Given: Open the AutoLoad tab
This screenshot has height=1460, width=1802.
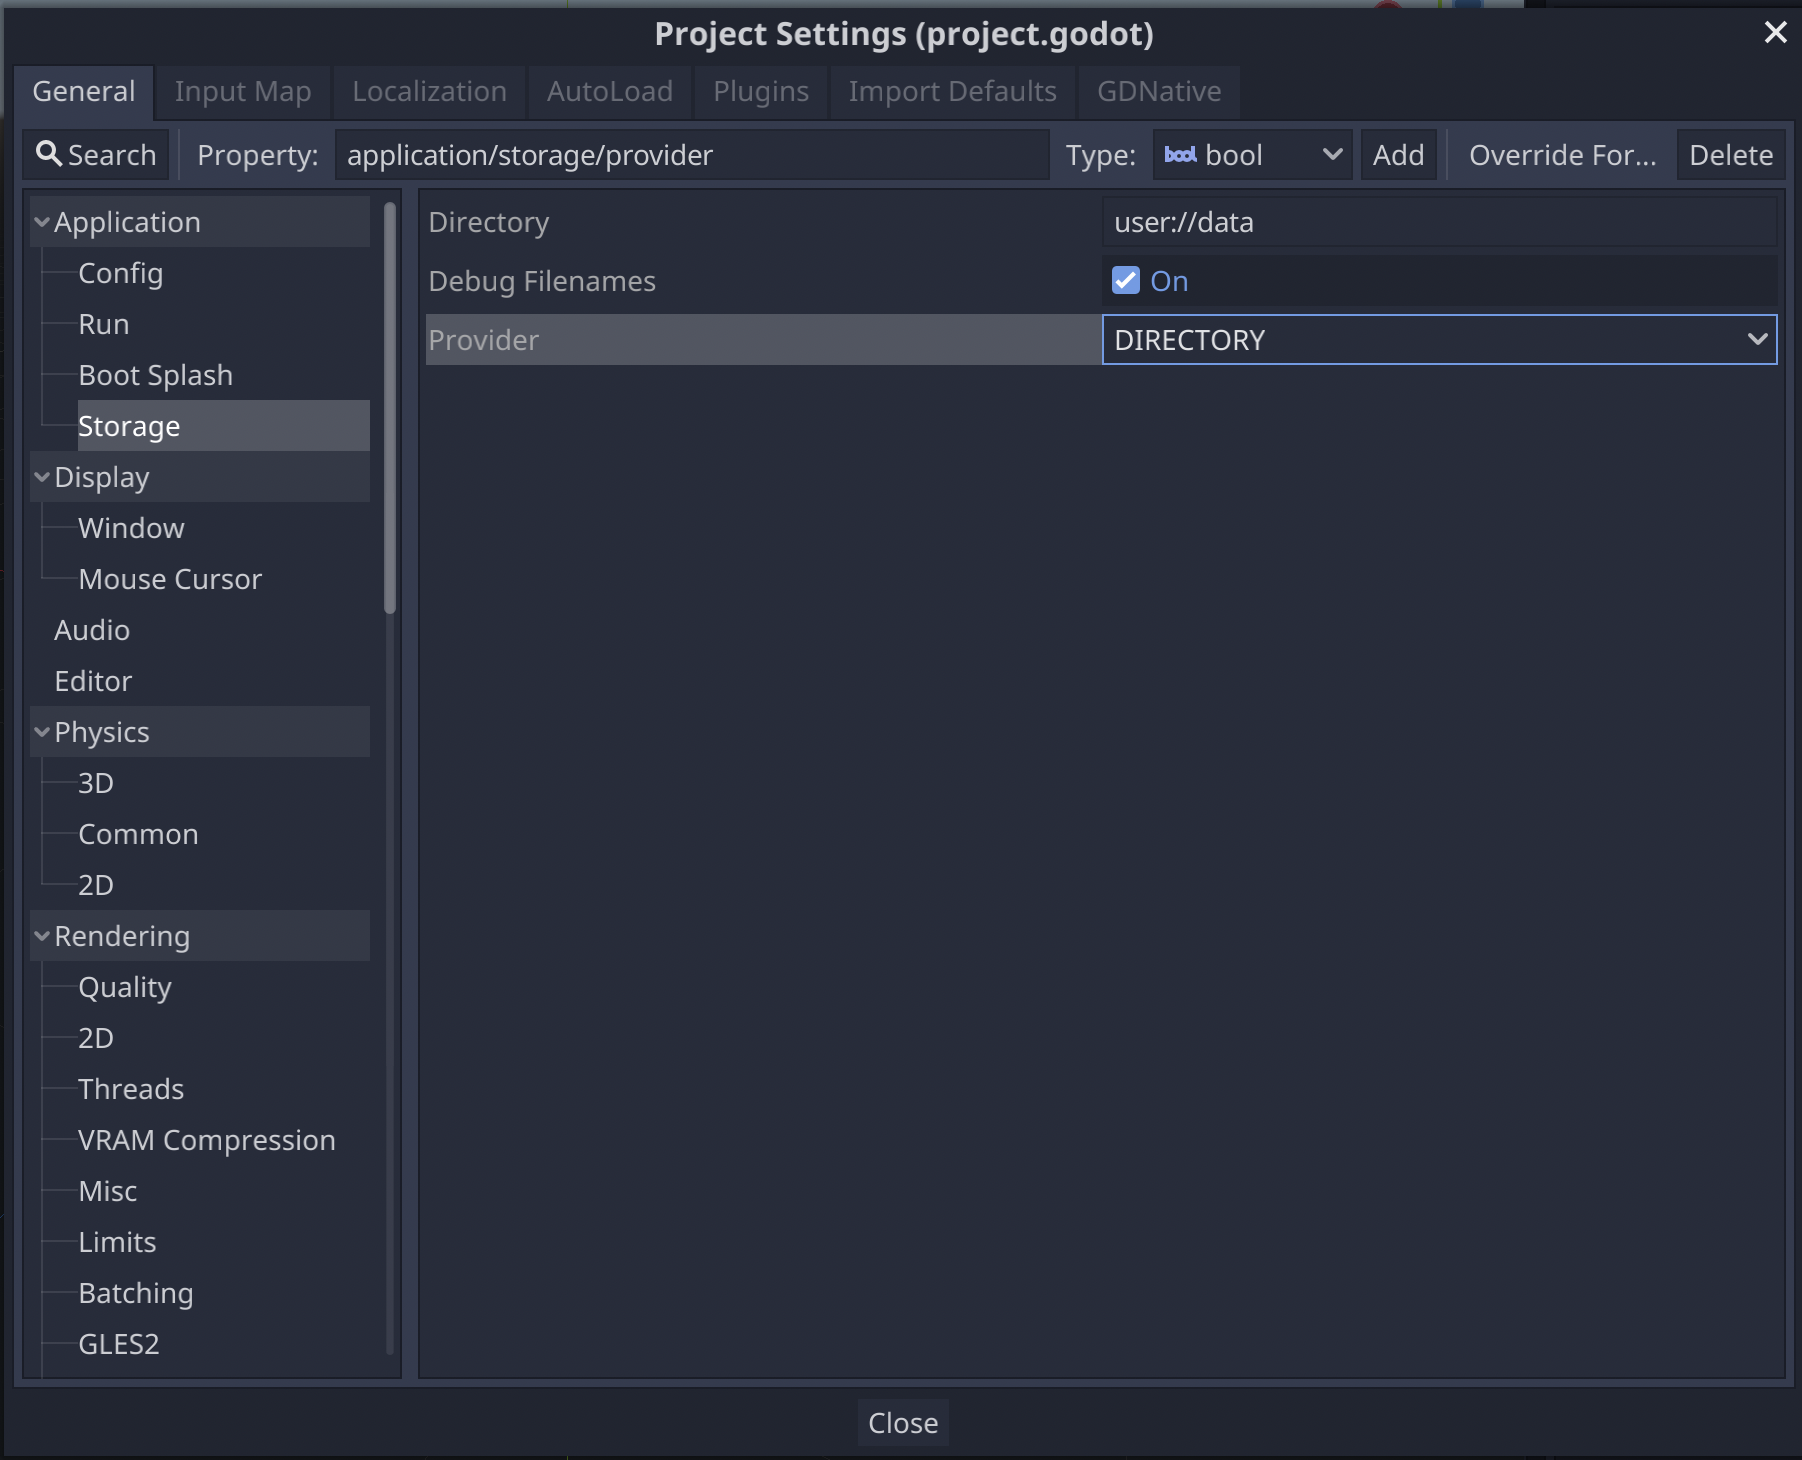Looking at the screenshot, I should 609,92.
